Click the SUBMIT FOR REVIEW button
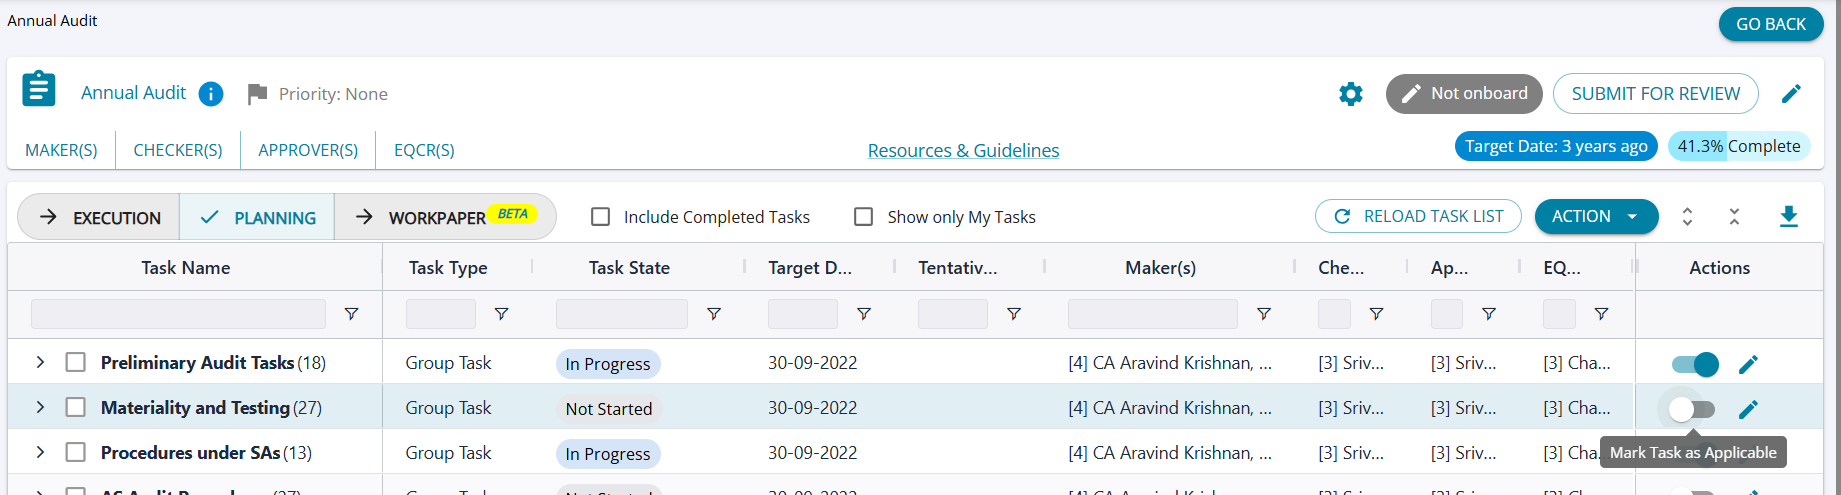 pyautogui.click(x=1655, y=94)
